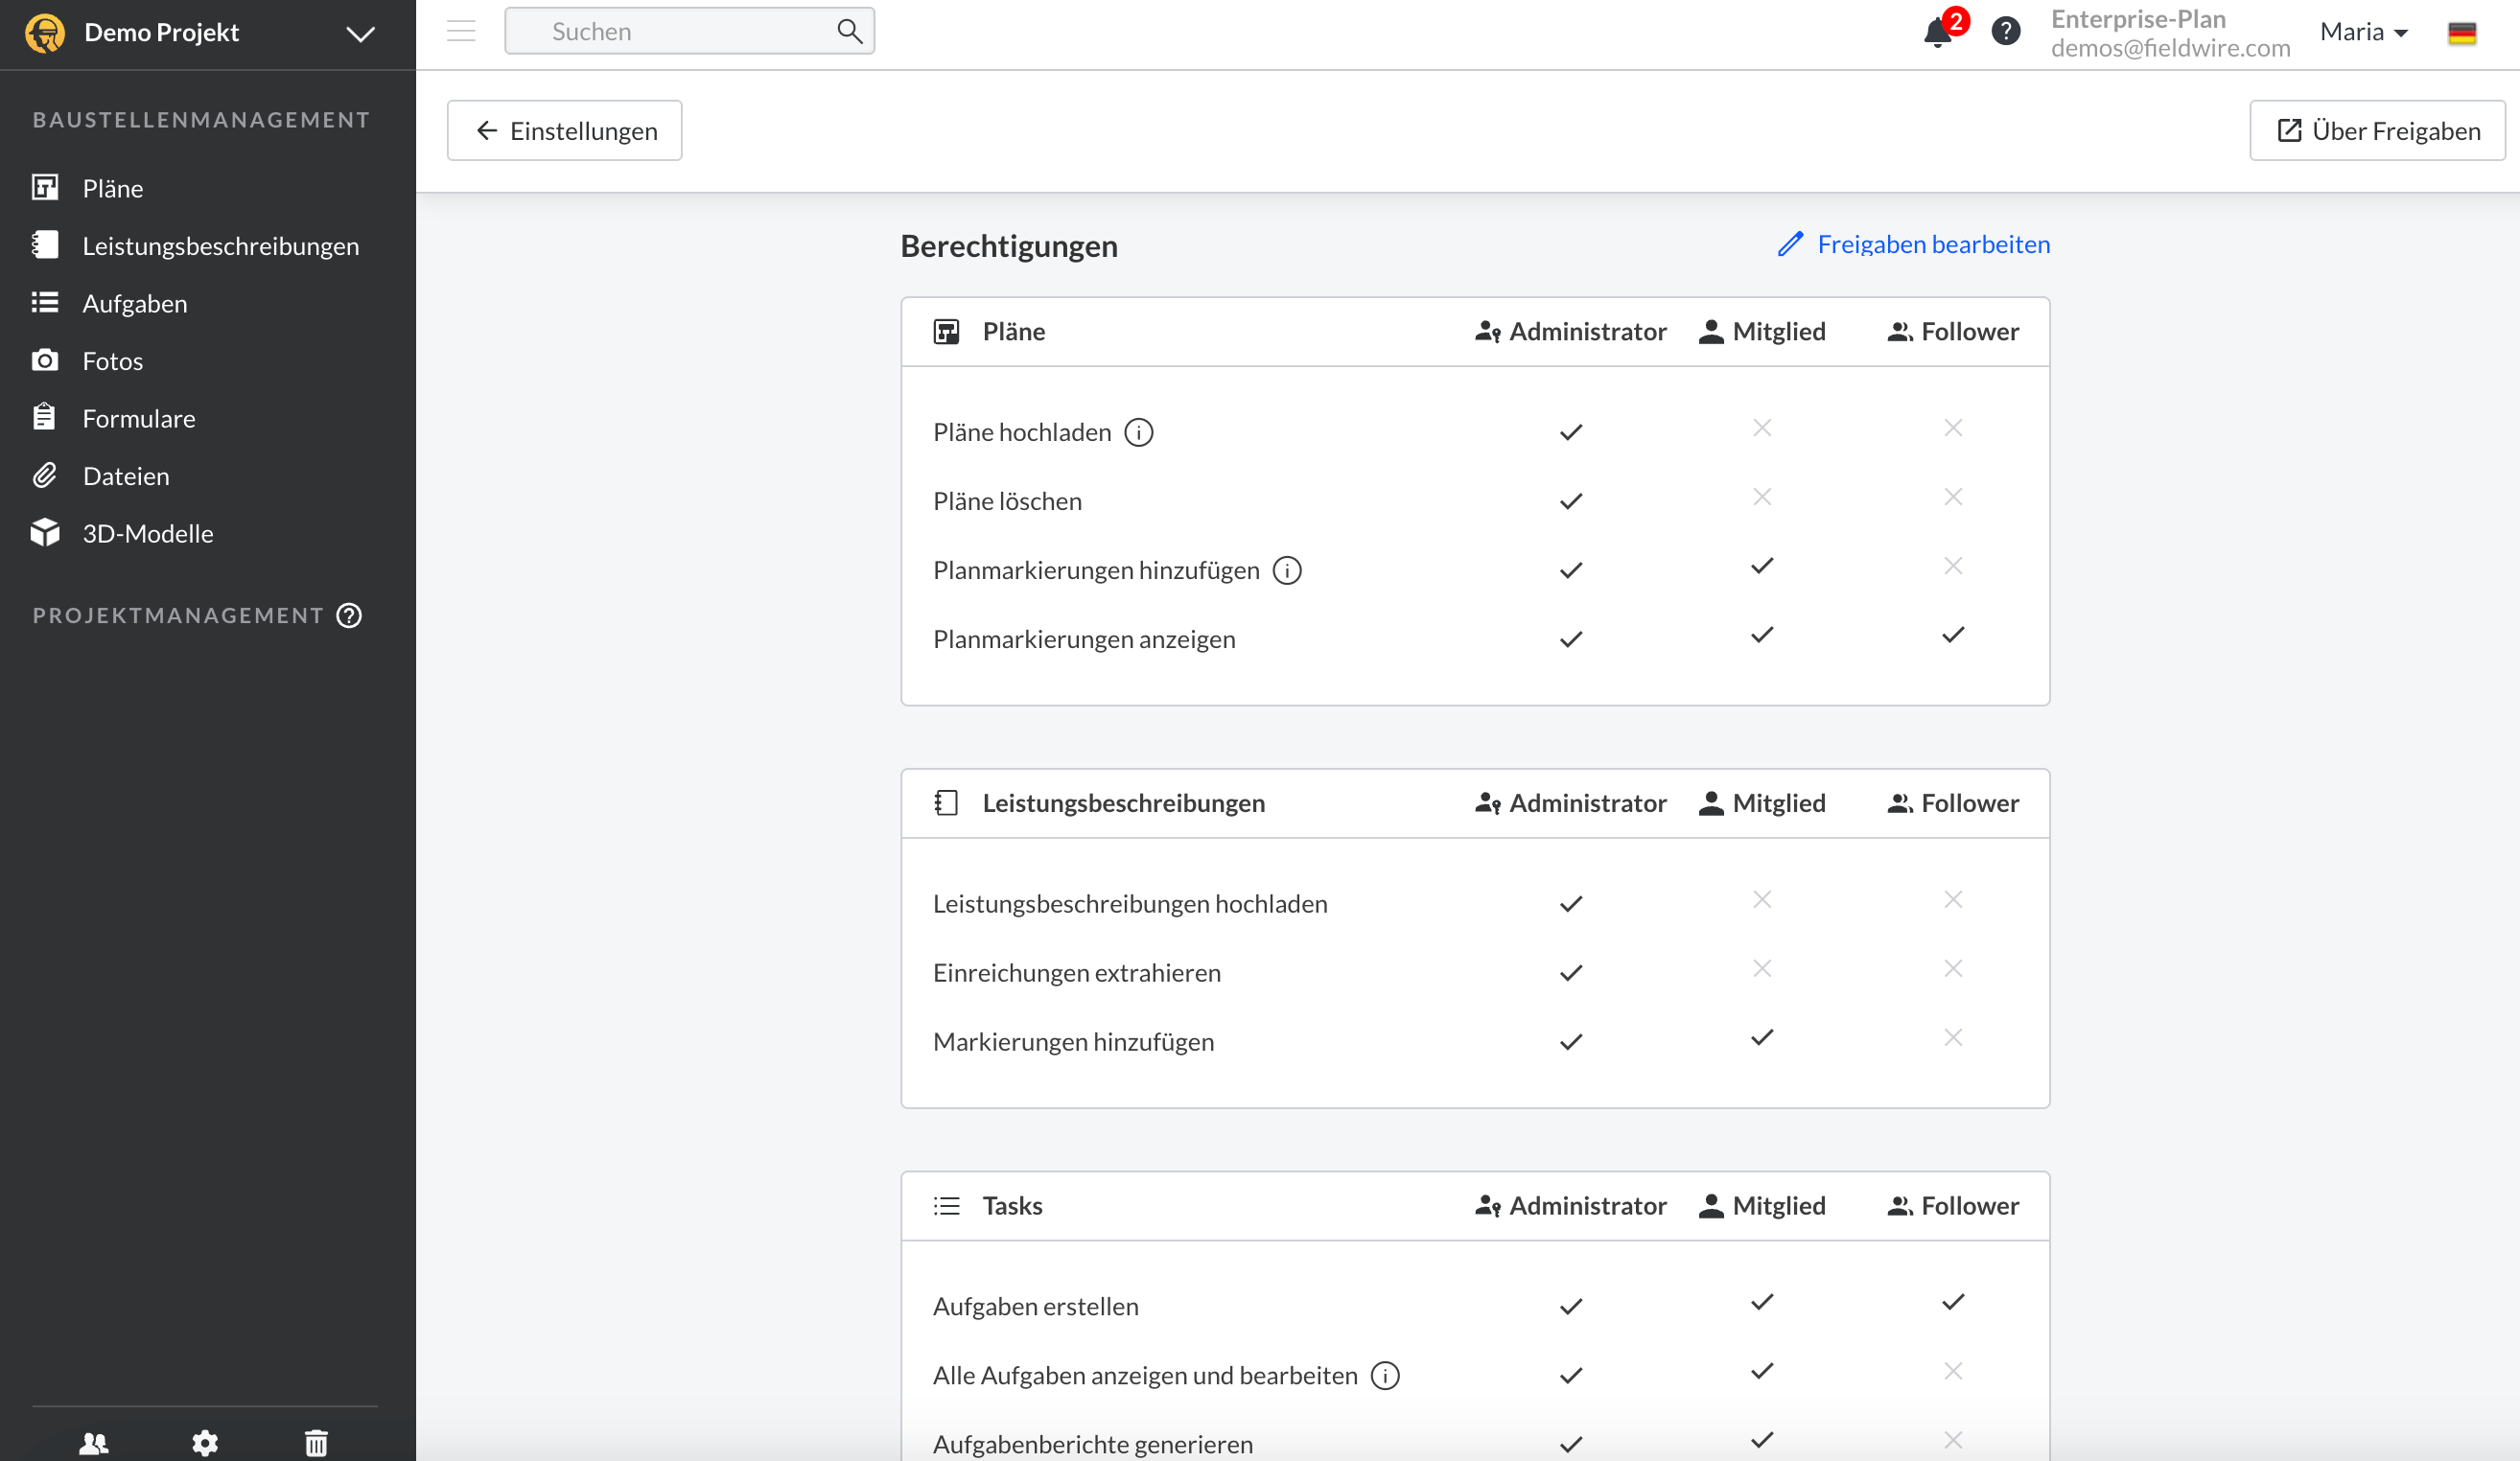Viewport: 2520px width, 1461px height.
Task: Click Administrator checkmark for Einreichungen extrahieren
Action: click(1571, 973)
